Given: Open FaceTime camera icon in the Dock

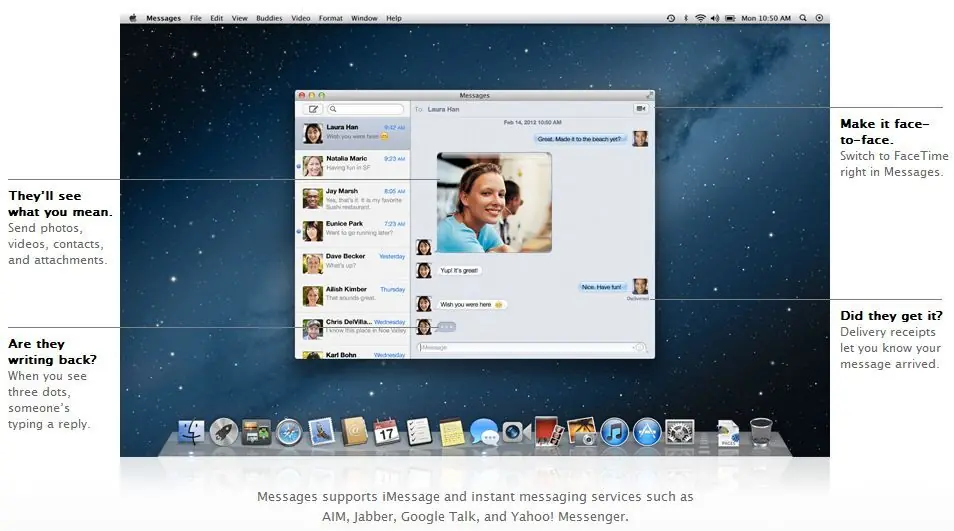Looking at the screenshot, I should [x=517, y=432].
